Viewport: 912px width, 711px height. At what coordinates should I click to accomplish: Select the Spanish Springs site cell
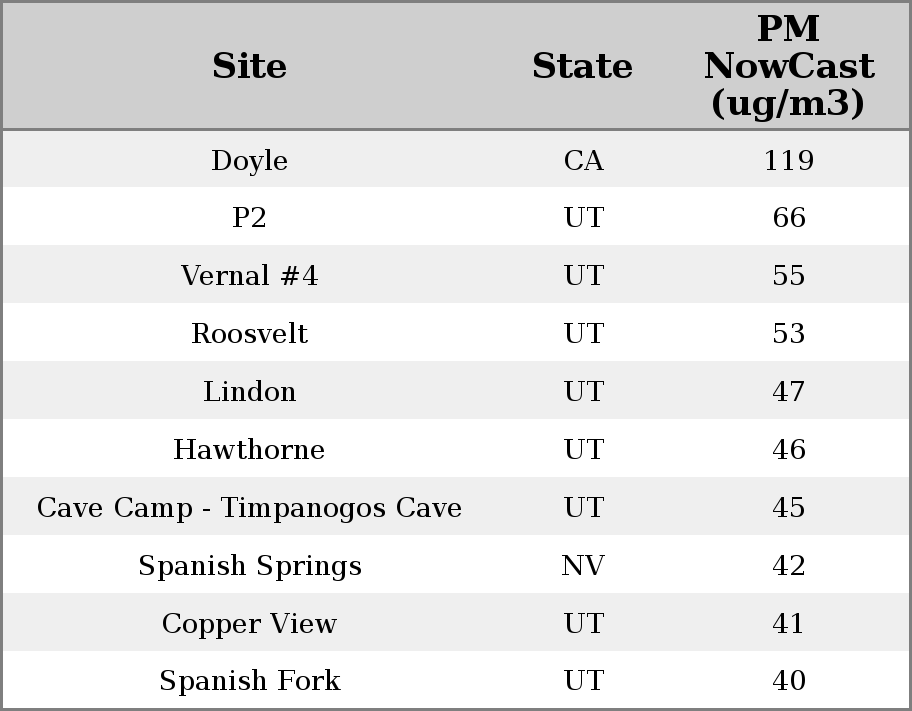(x=249, y=566)
